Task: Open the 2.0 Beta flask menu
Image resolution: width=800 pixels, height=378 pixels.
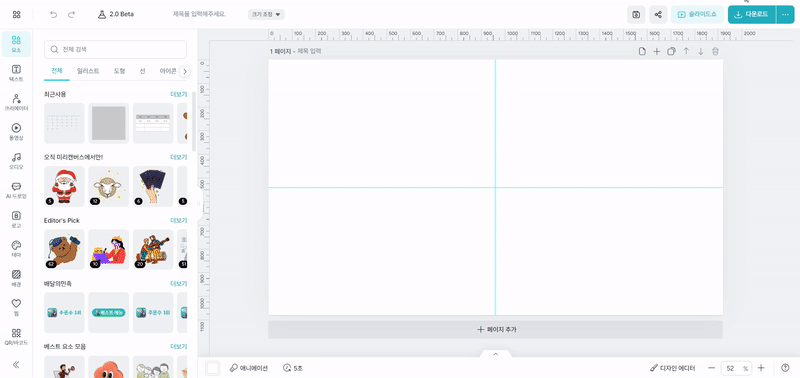Action: click(x=116, y=14)
